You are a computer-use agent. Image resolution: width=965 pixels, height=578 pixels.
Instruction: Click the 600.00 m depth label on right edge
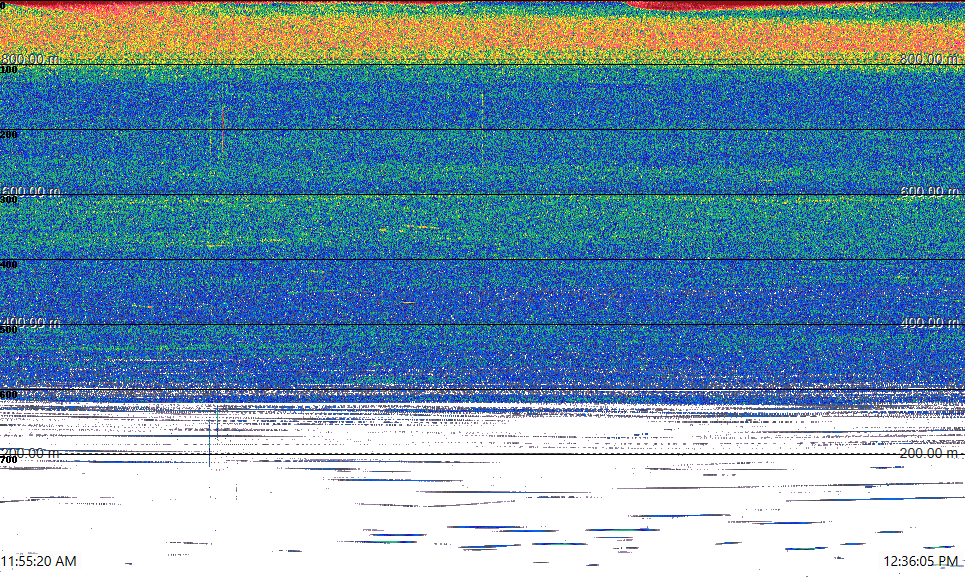(x=929, y=191)
